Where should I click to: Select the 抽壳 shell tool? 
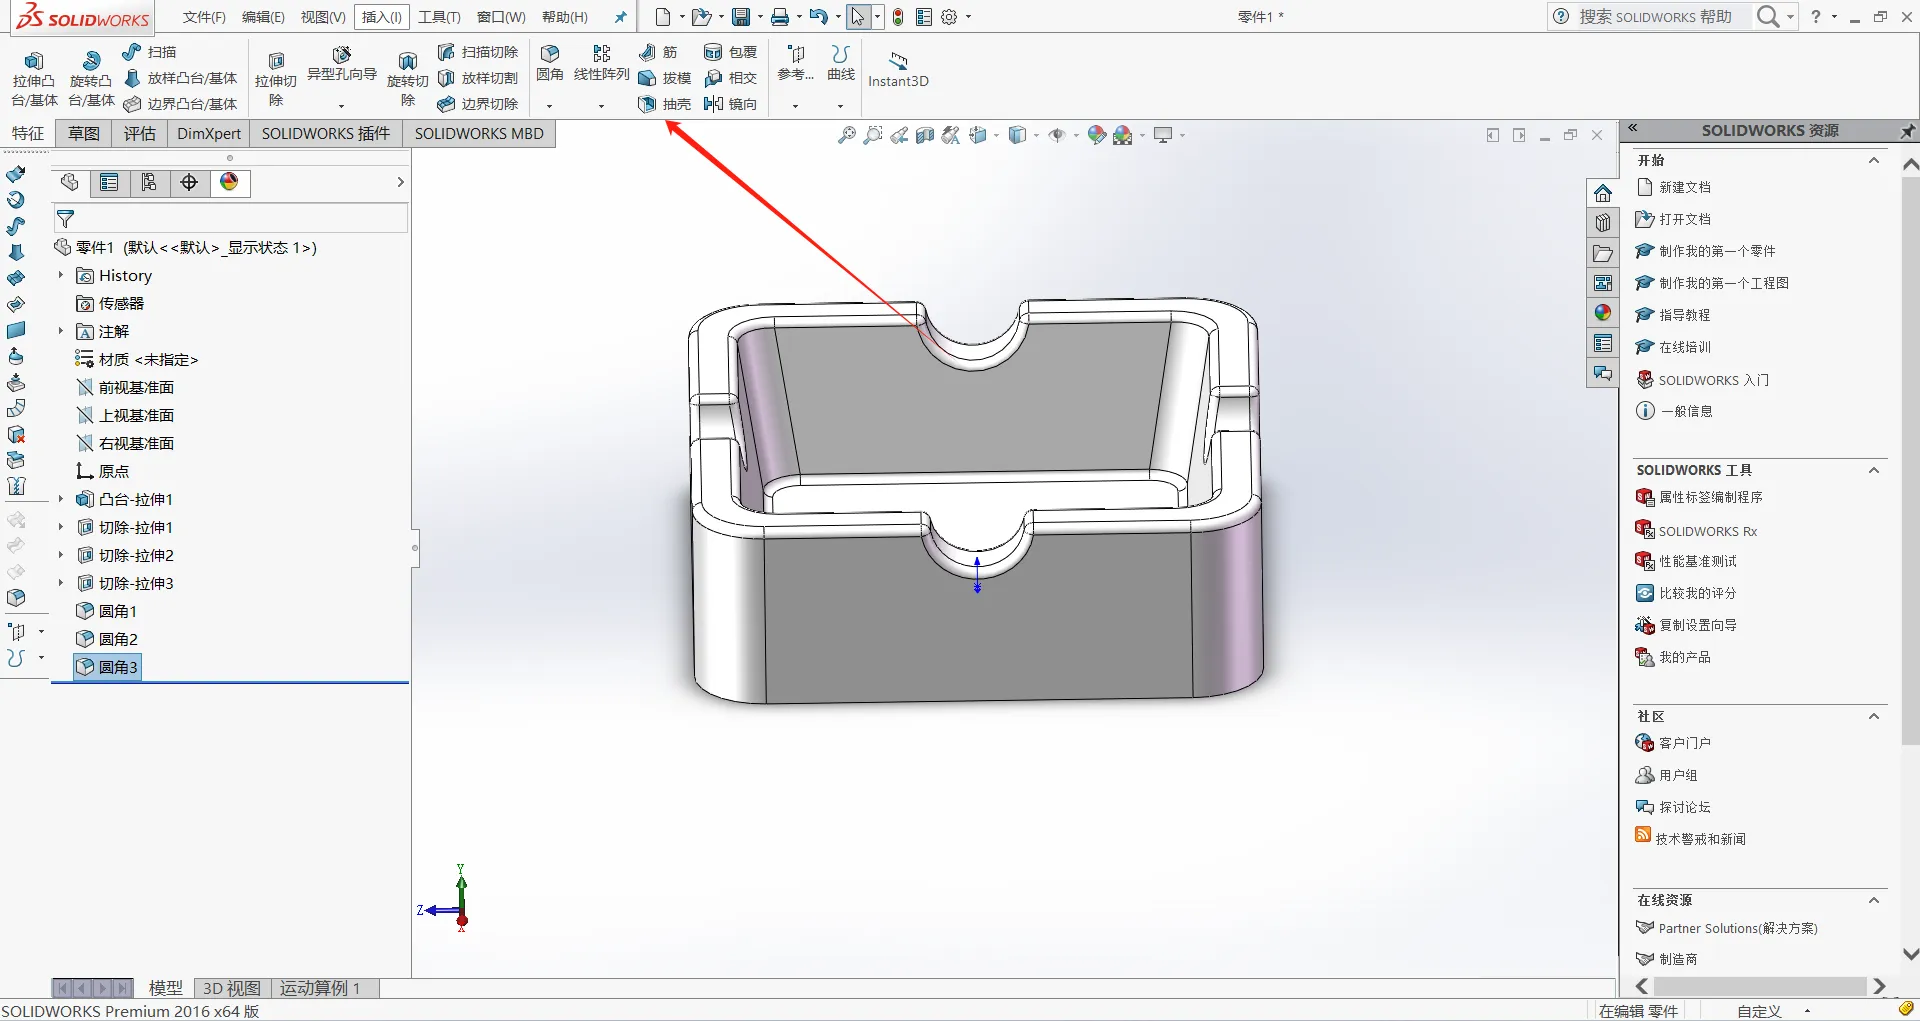point(664,104)
